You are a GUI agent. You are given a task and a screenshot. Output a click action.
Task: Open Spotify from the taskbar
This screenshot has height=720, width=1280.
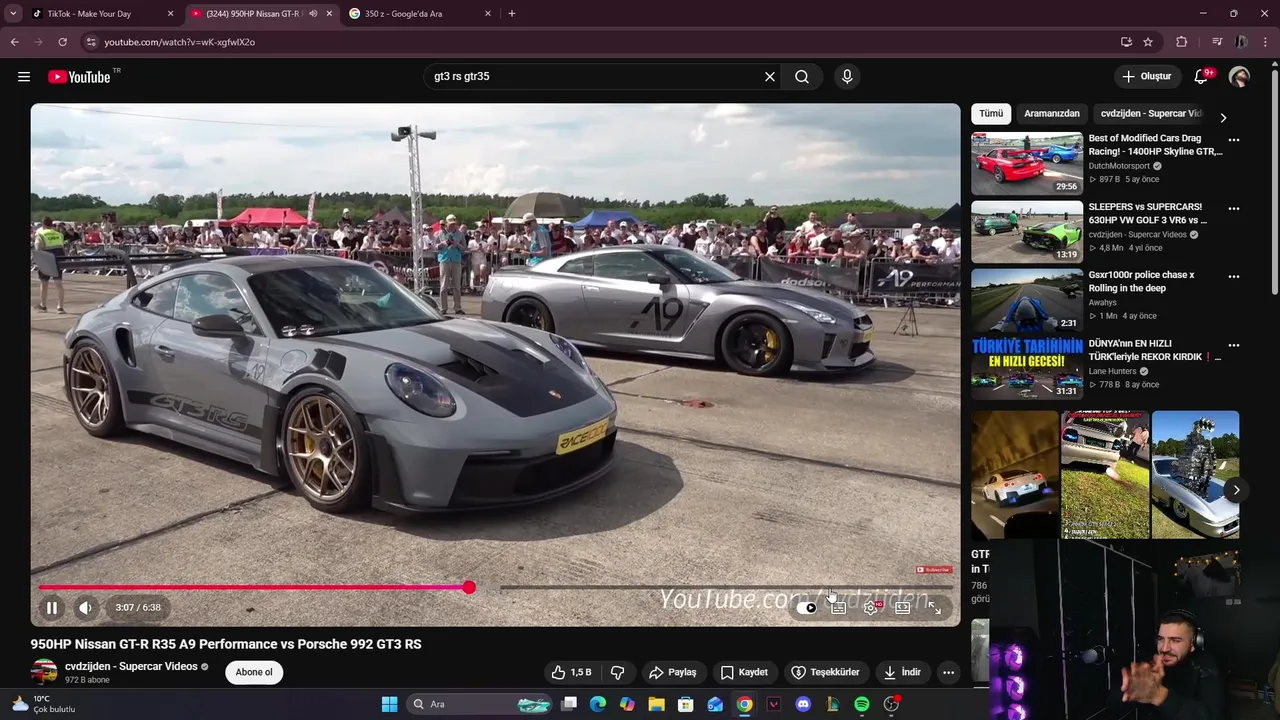[x=862, y=704]
